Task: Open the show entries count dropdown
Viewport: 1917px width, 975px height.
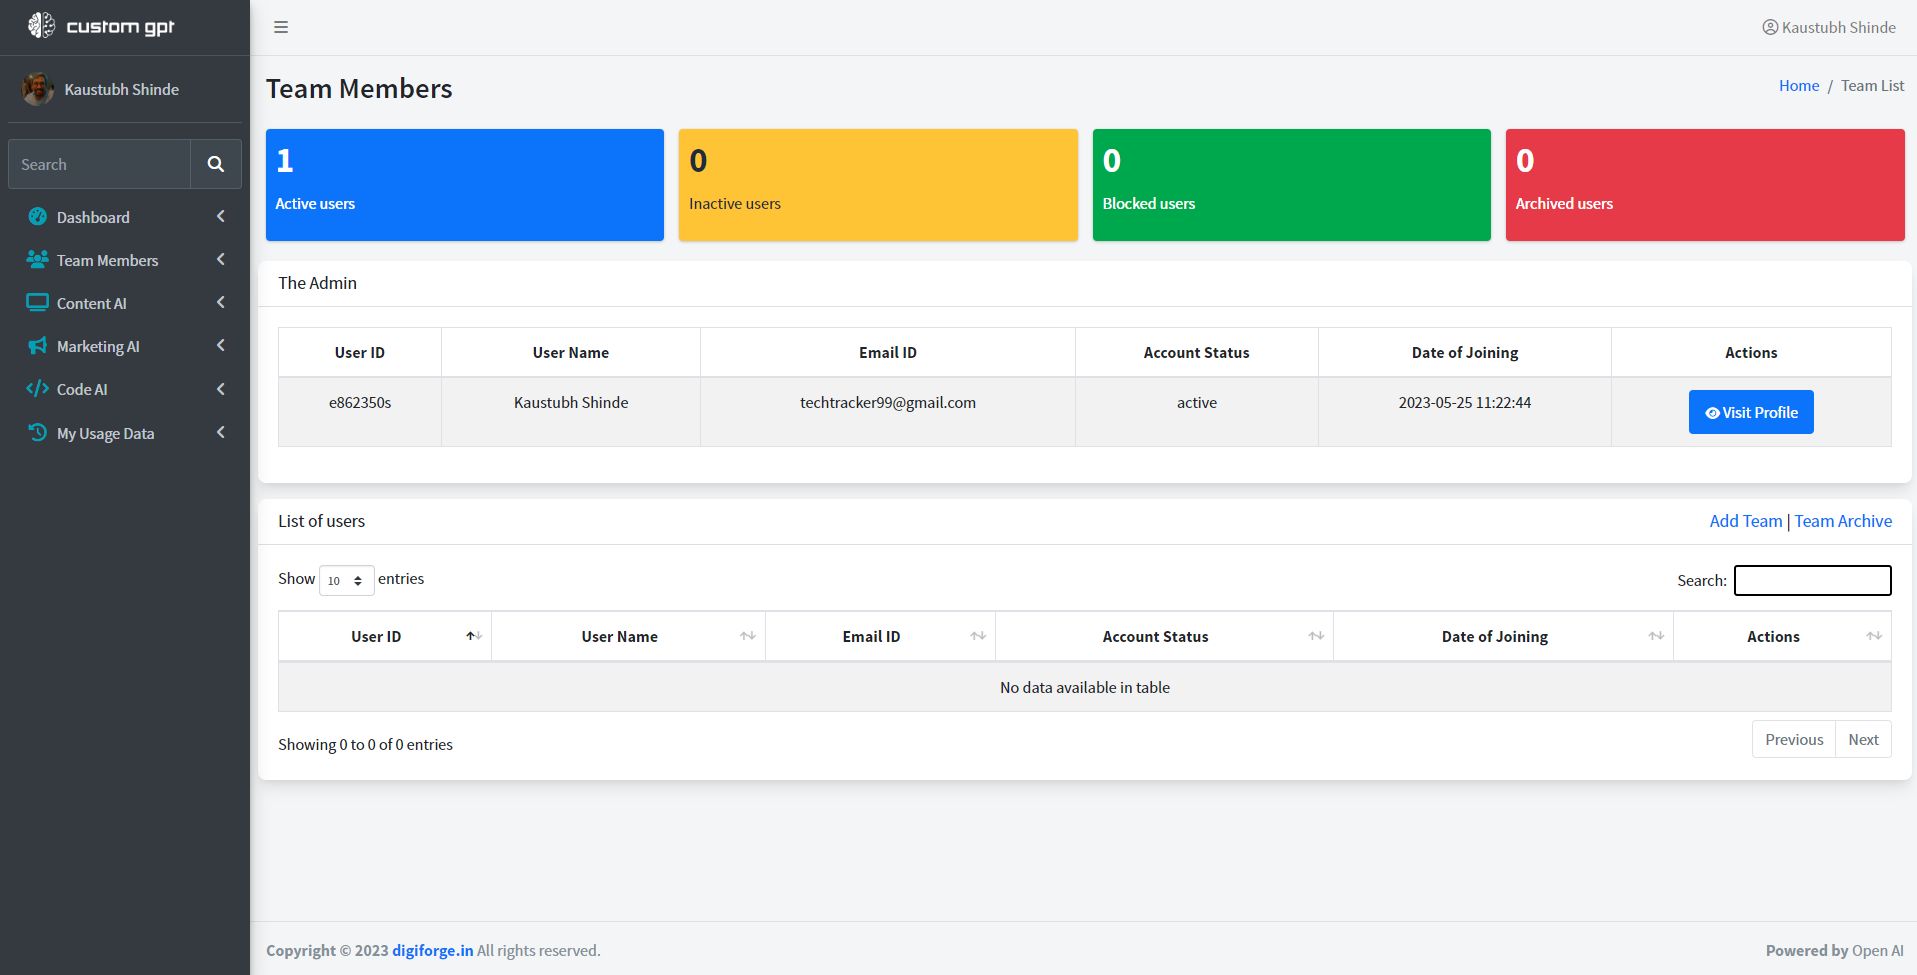Action: (x=346, y=580)
